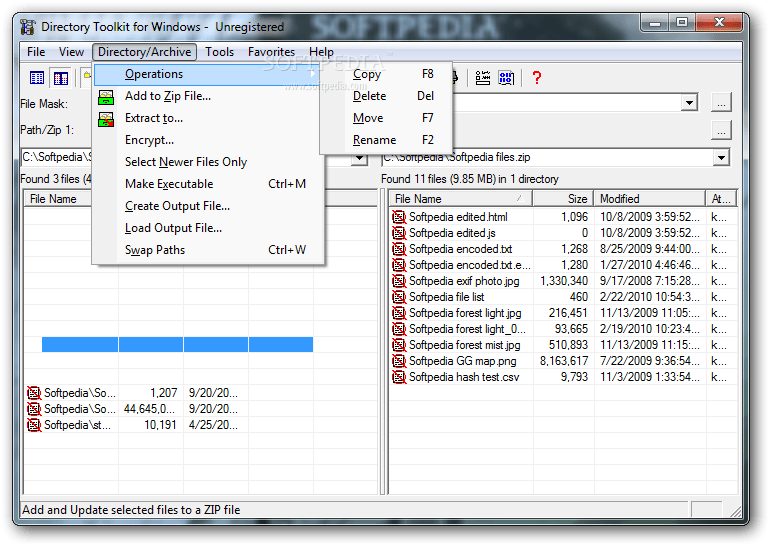Select Add to Zip File menu entry
The height and width of the screenshot is (546, 770).
click(x=208, y=96)
